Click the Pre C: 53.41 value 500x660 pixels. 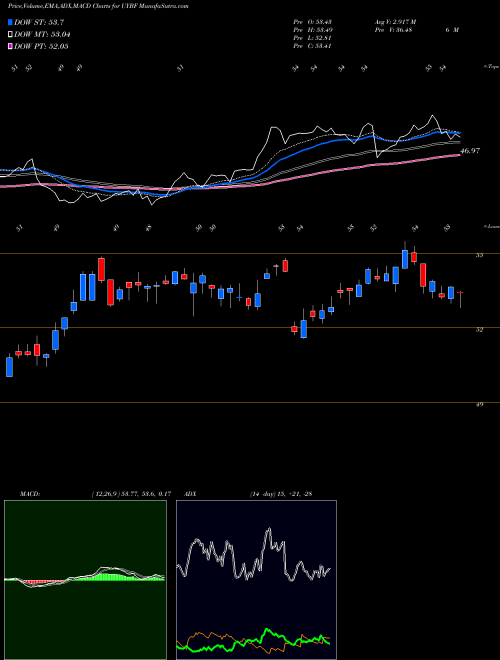[312, 46]
